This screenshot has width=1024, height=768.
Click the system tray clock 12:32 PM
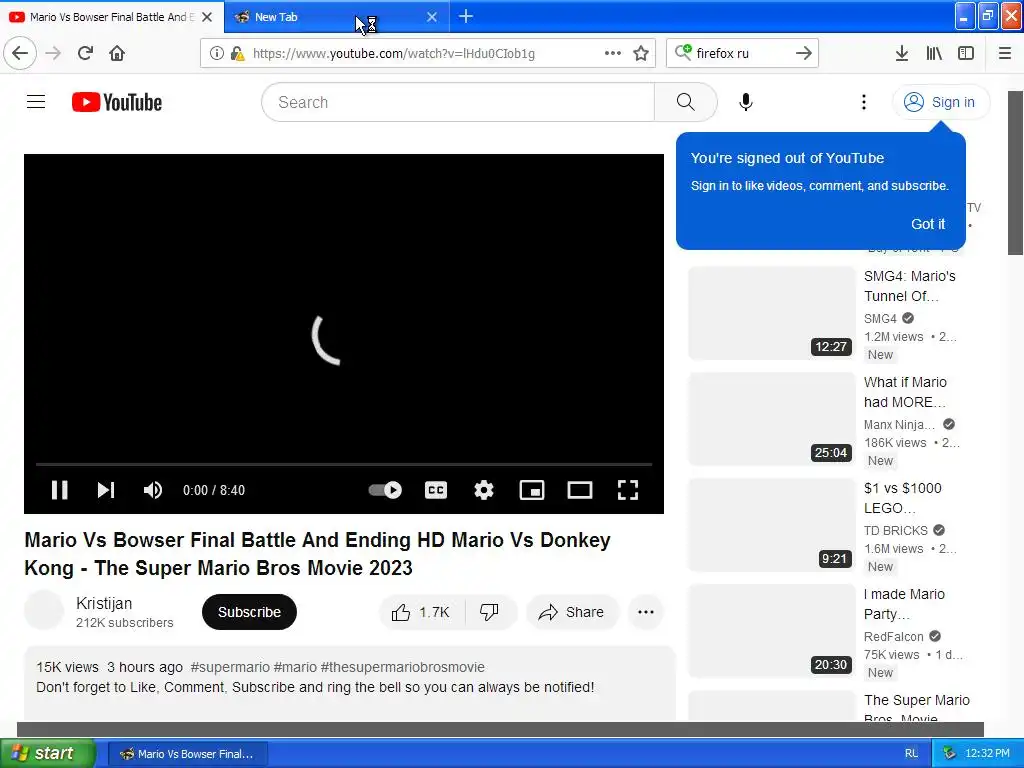[987, 754]
